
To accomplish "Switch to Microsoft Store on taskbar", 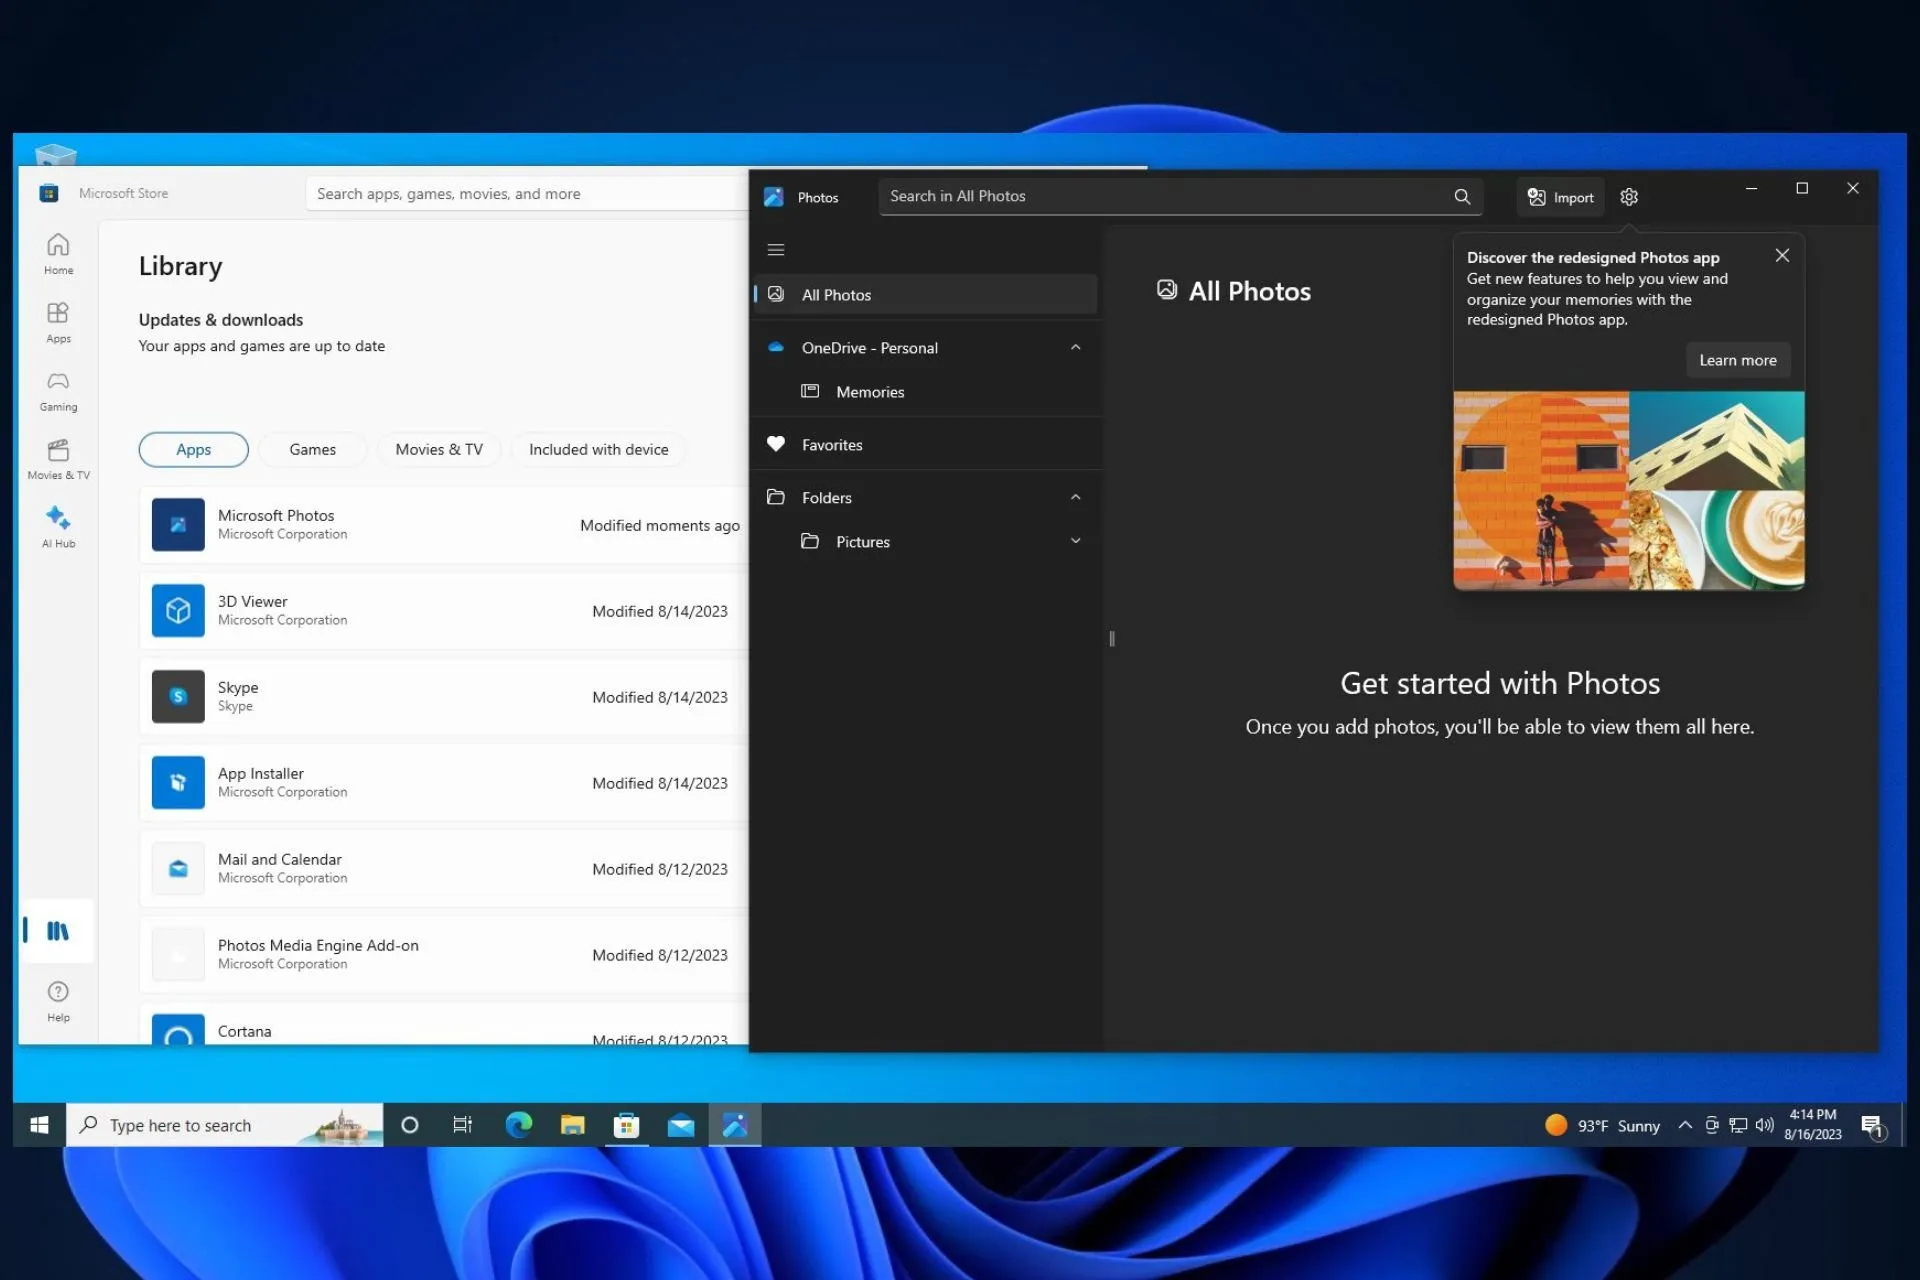I will 626,1125.
